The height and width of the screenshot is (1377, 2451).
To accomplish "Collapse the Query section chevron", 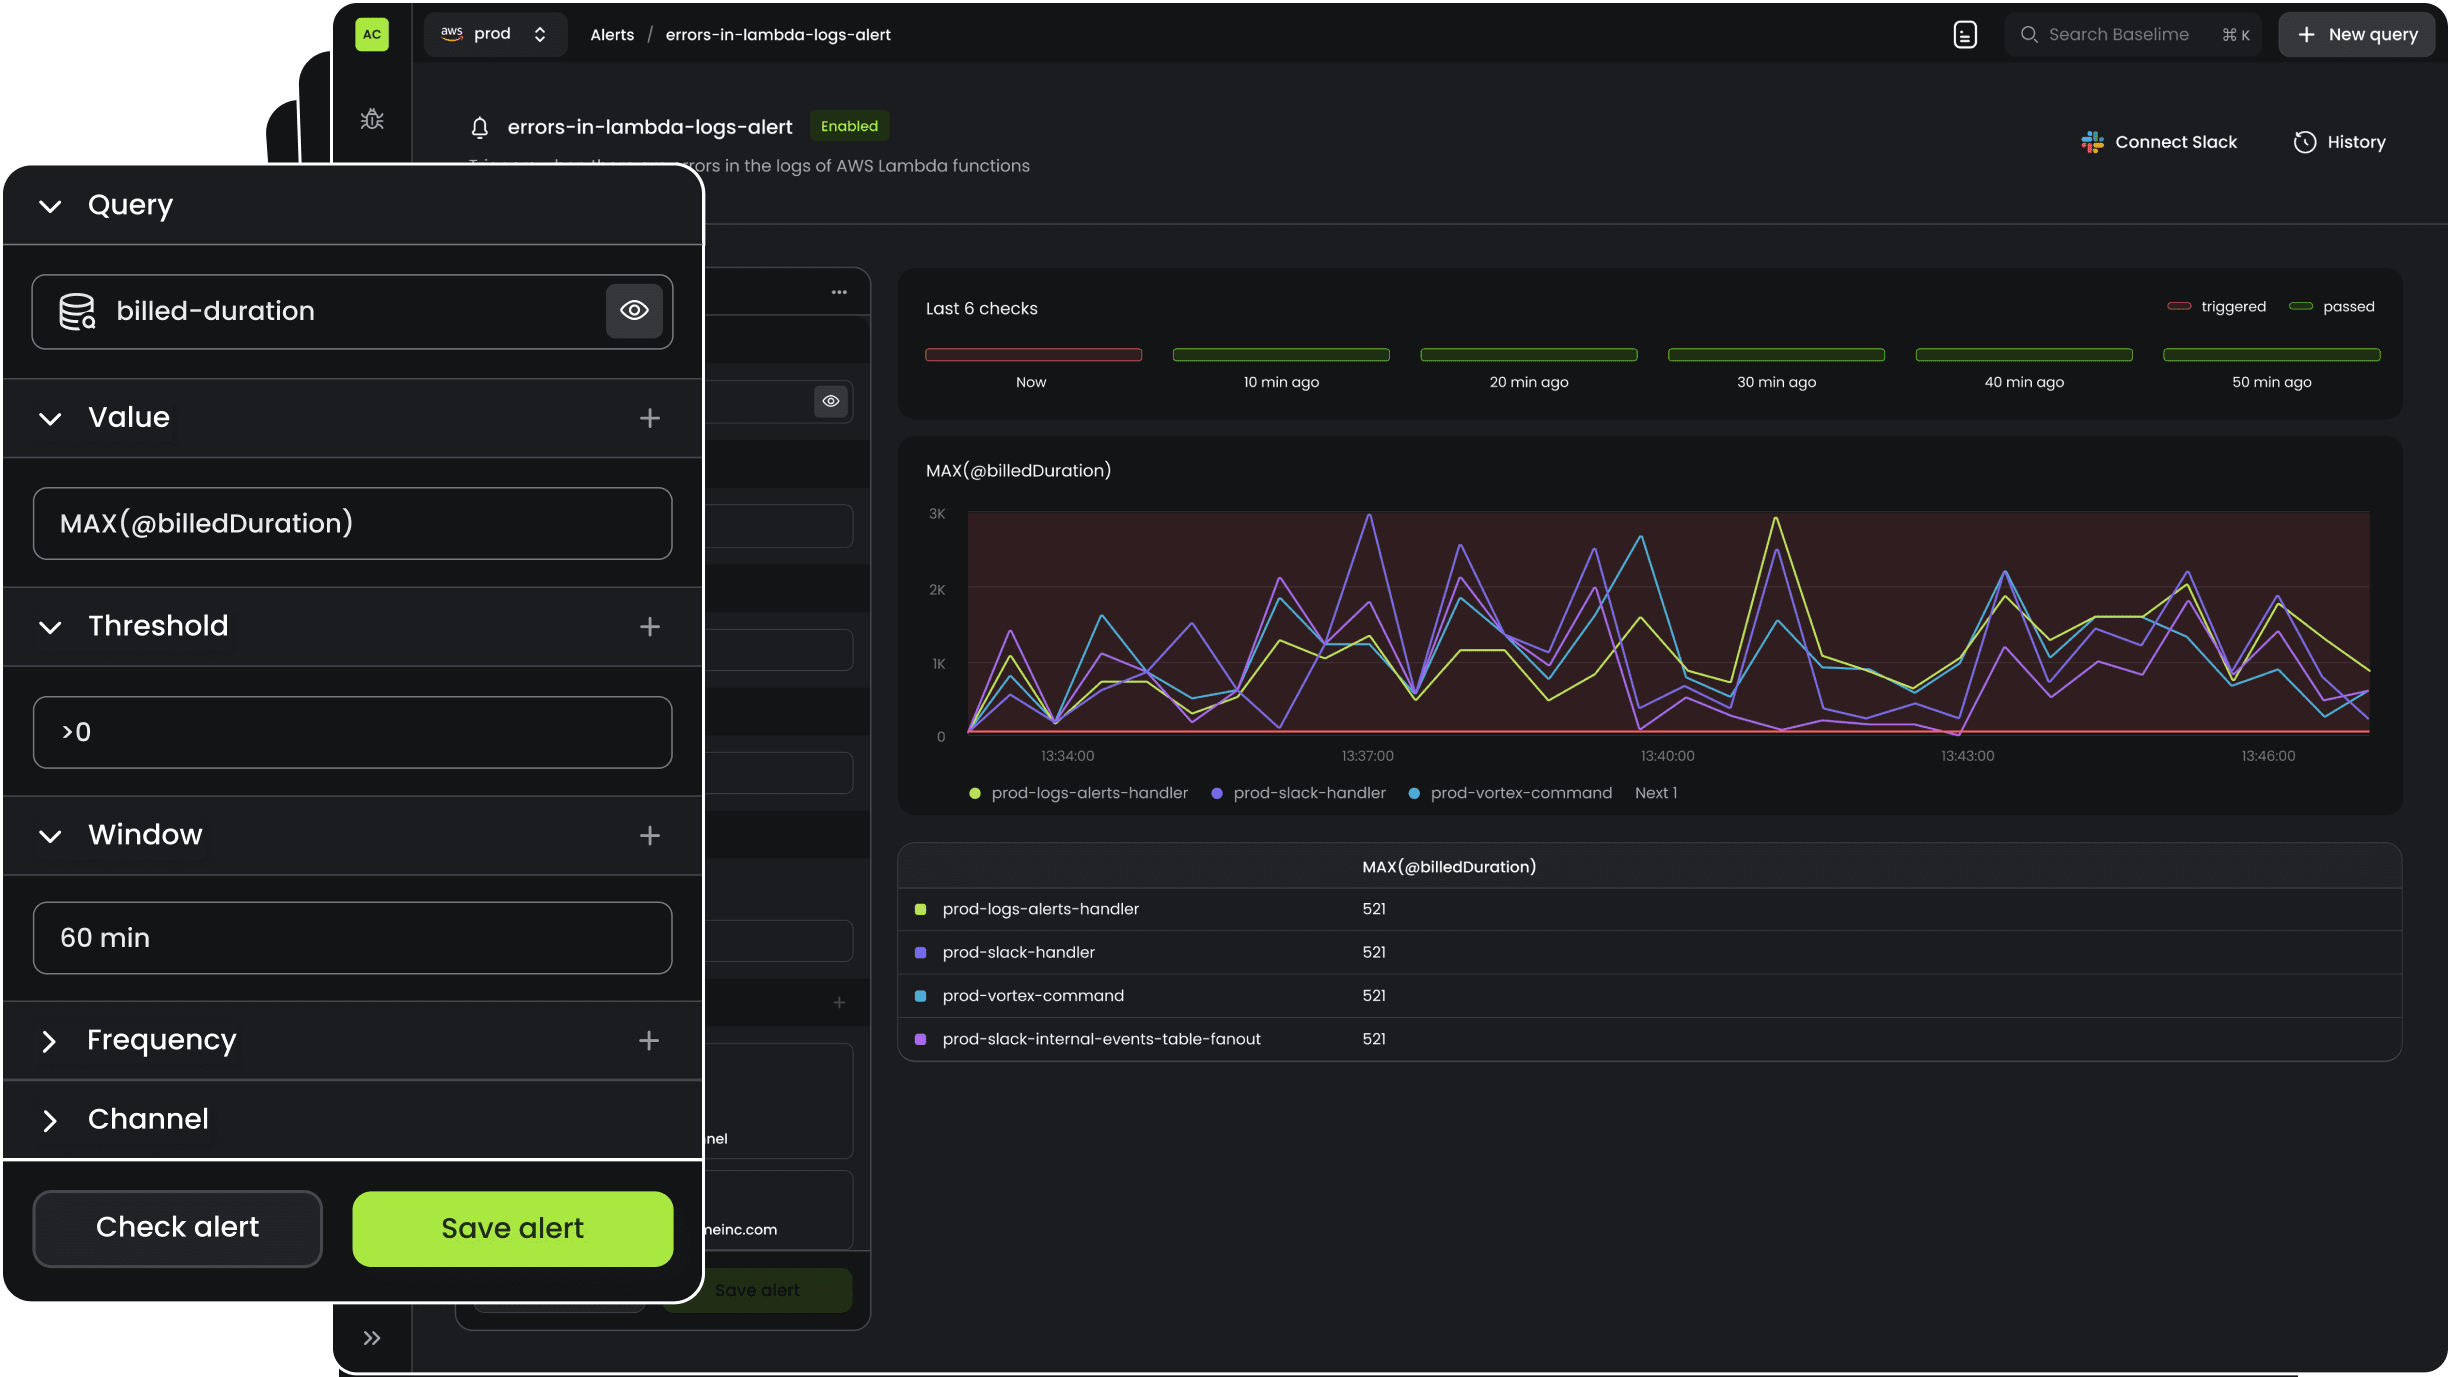I will click(50, 206).
